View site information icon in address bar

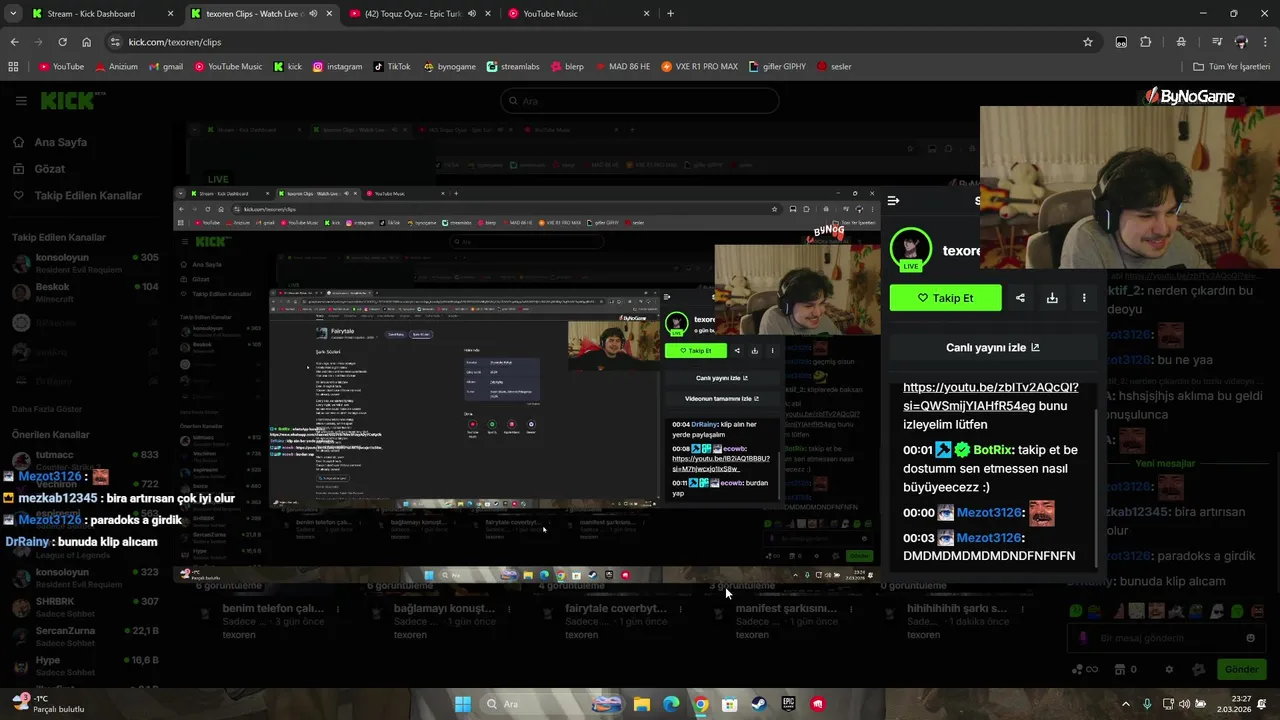tap(116, 42)
